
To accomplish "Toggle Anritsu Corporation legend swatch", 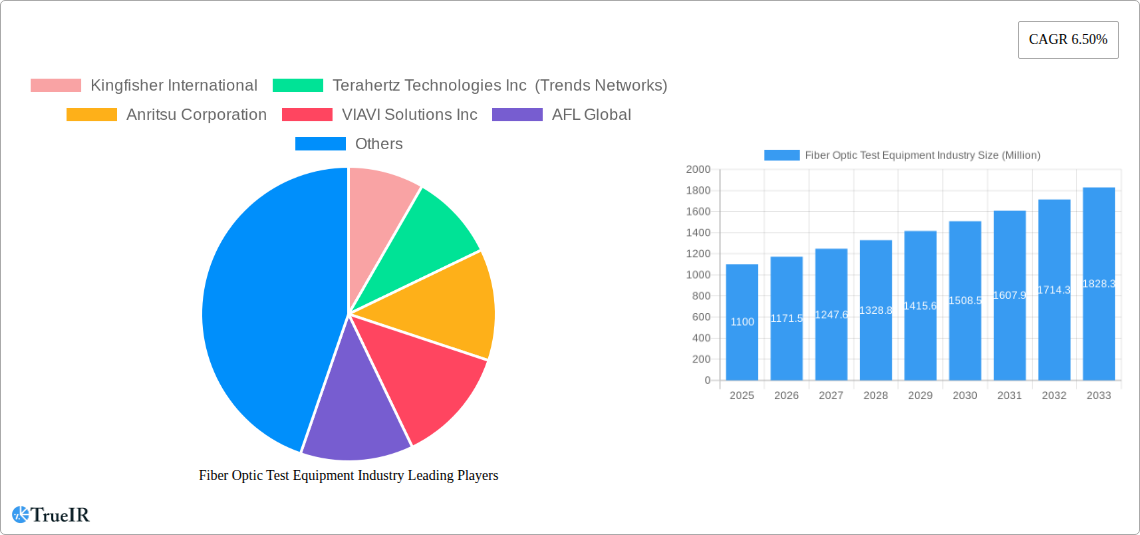I will point(92,114).
